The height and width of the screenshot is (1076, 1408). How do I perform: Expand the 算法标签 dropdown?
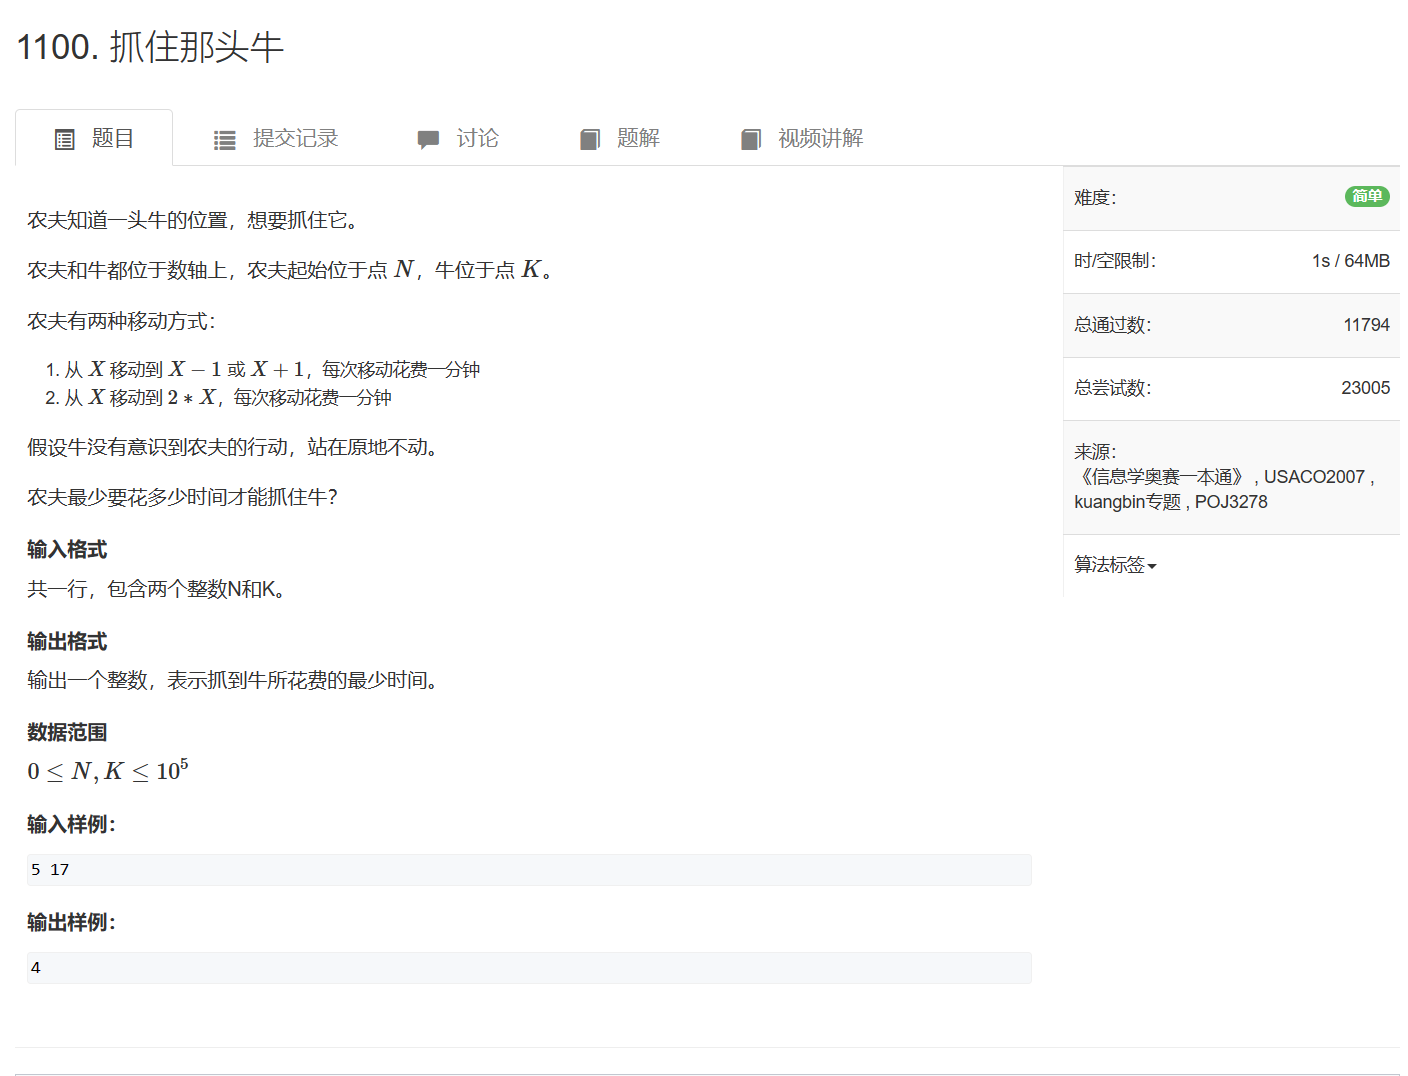(x=1115, y=565)
